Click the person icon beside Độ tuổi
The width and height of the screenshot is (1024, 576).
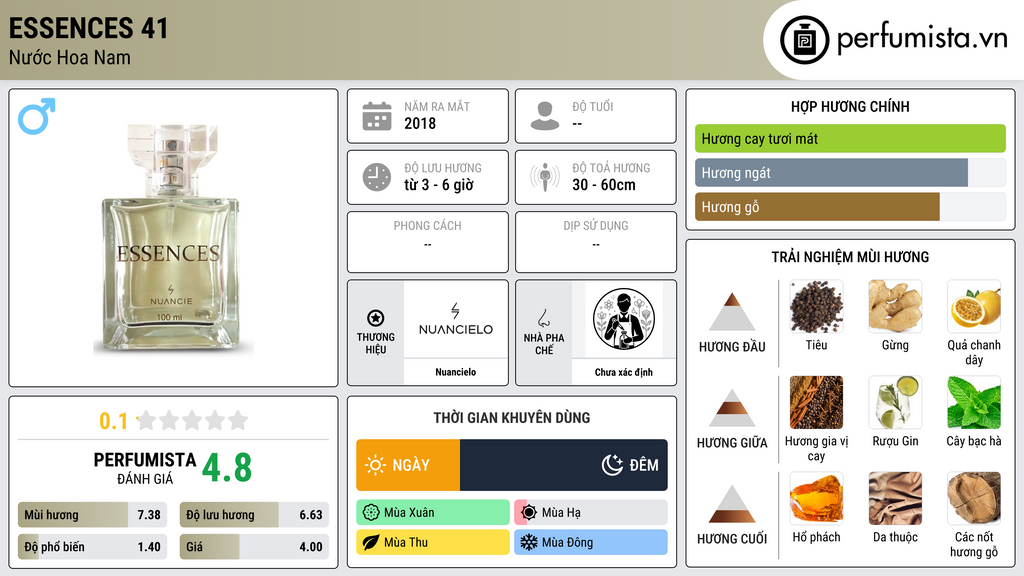coord(545,116)
